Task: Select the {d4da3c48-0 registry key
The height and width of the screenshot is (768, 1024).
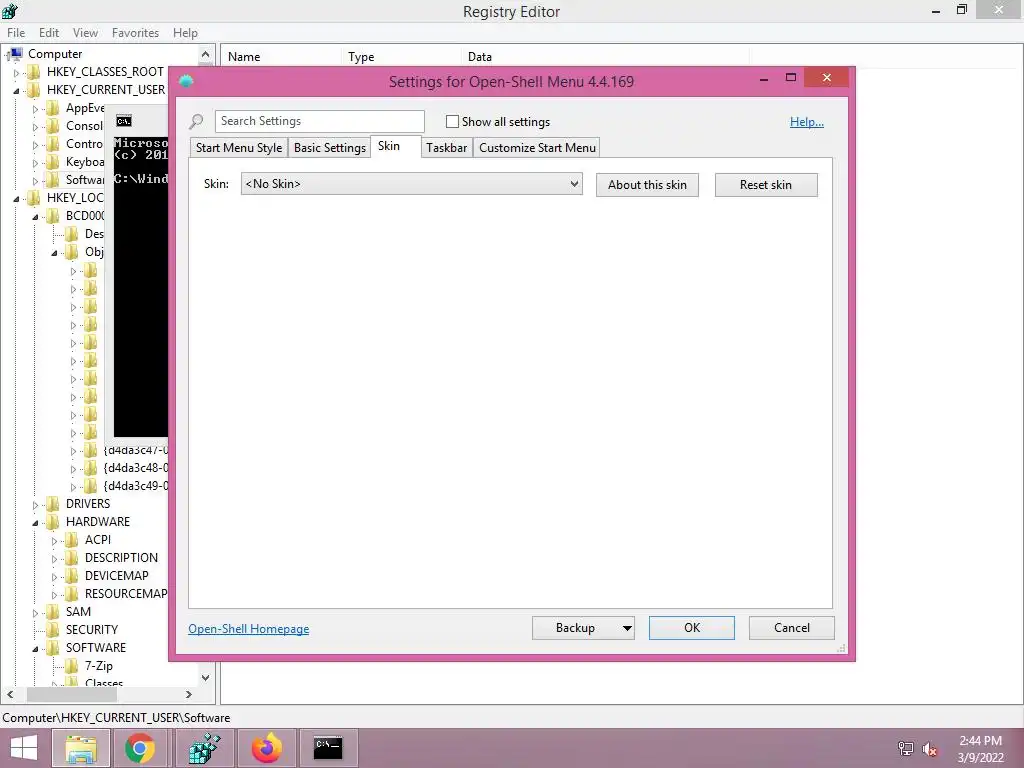Action: (x=135, y=468)
